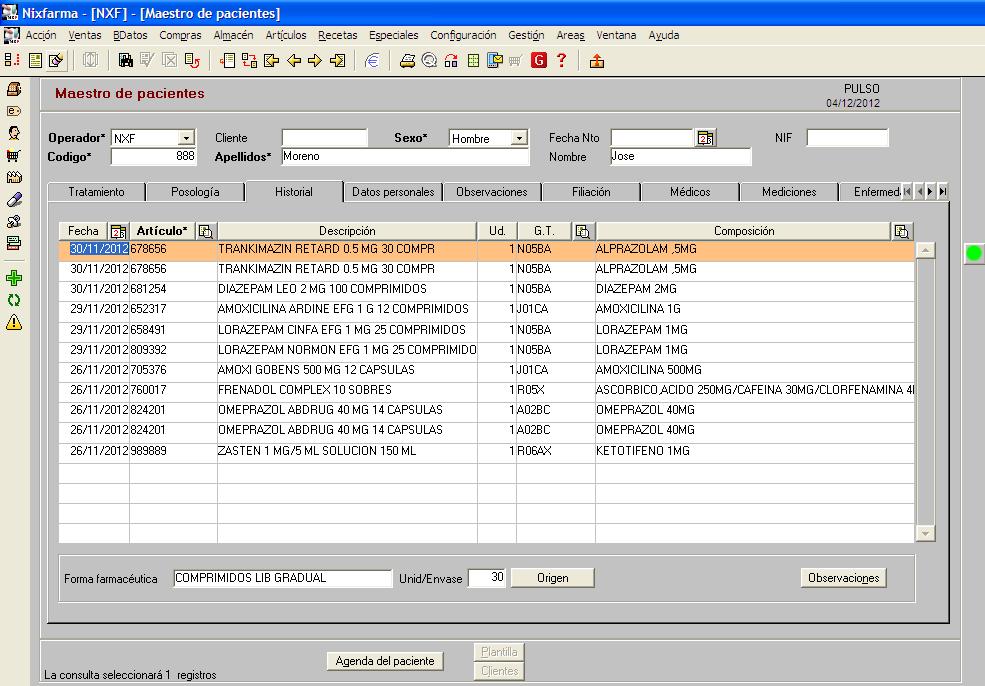Open the Ventas menu
The image size is (985, 686).
pos(85,35)
